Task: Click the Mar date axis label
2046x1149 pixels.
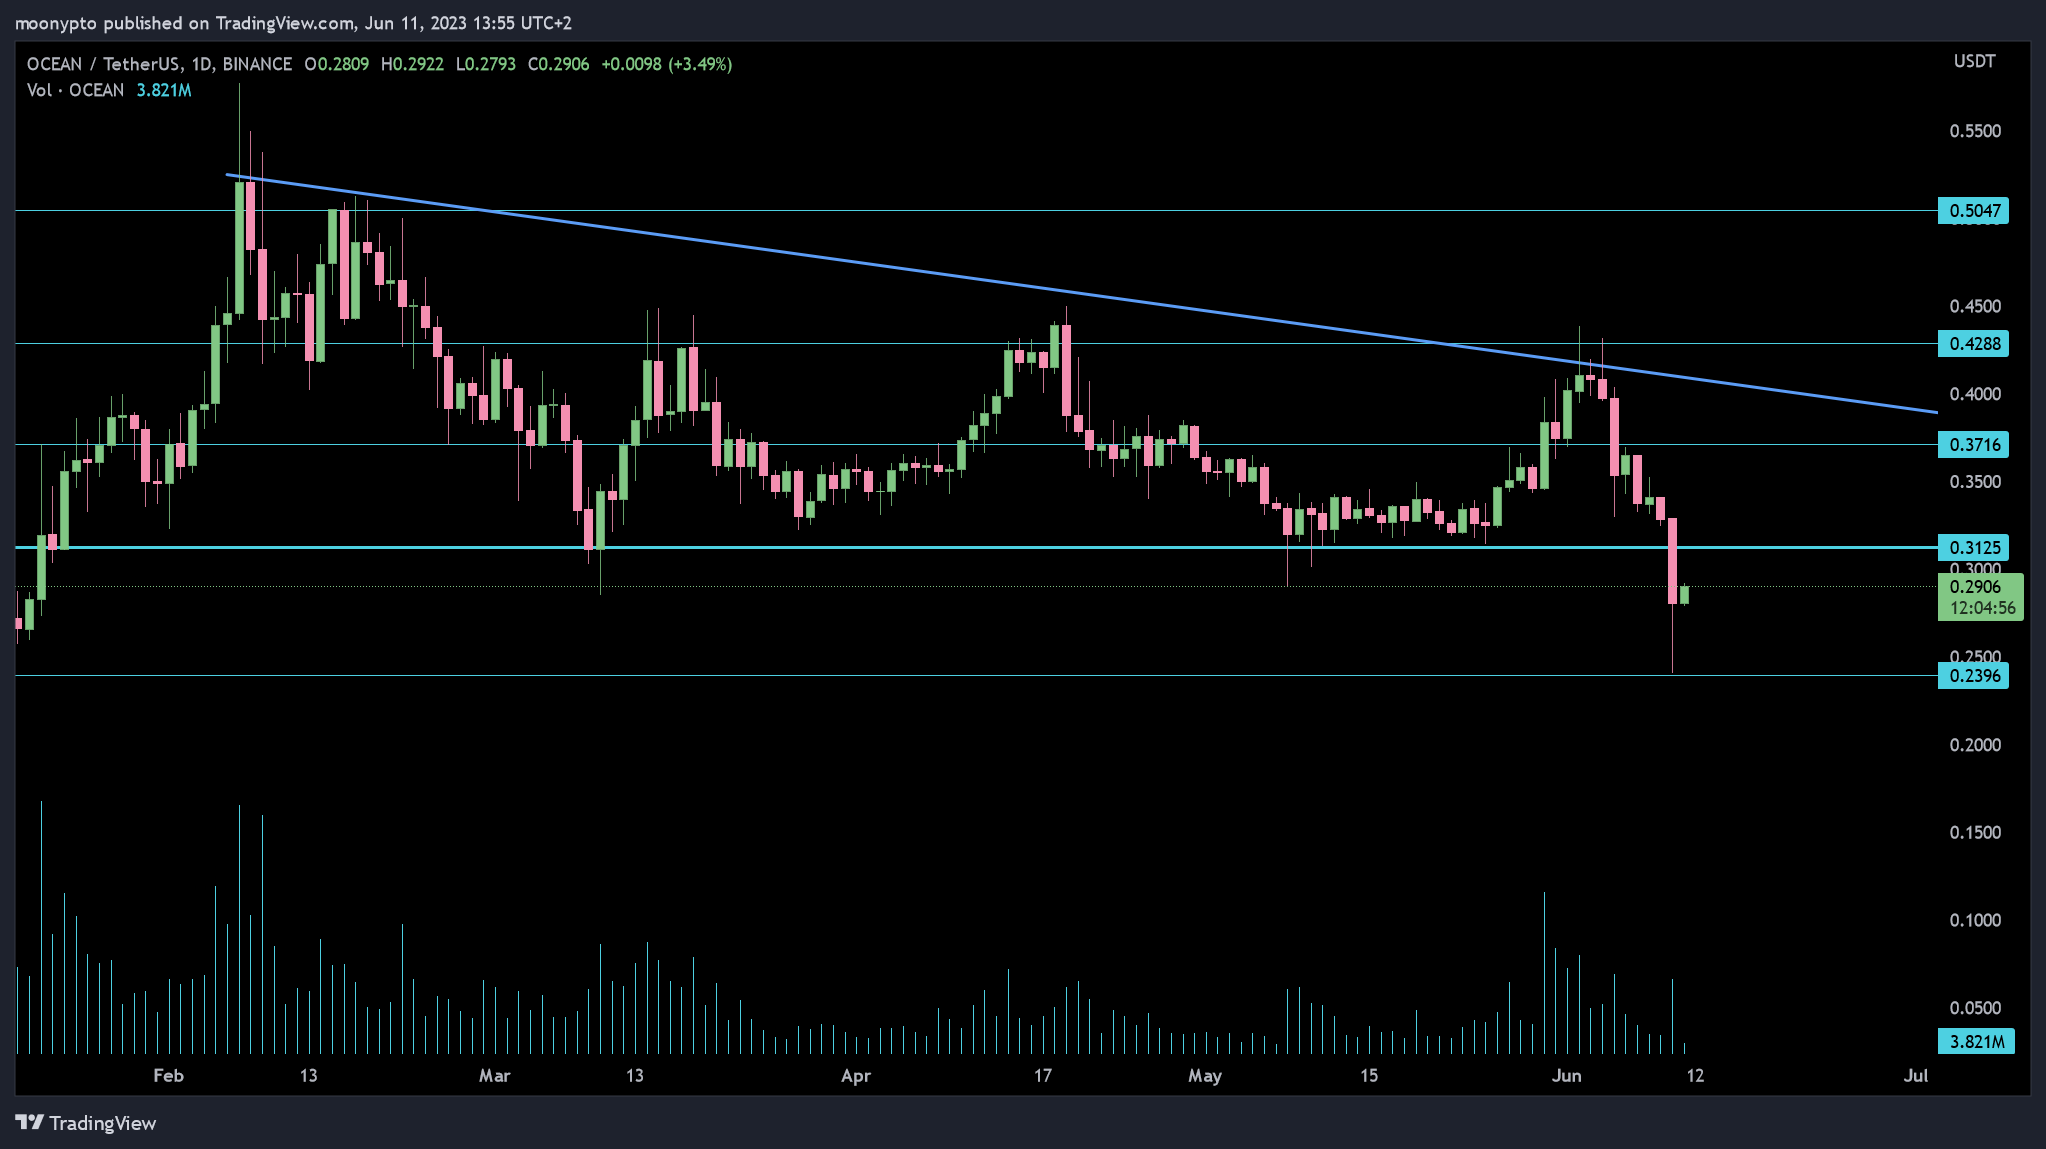Action: [x=494, y=1076]
